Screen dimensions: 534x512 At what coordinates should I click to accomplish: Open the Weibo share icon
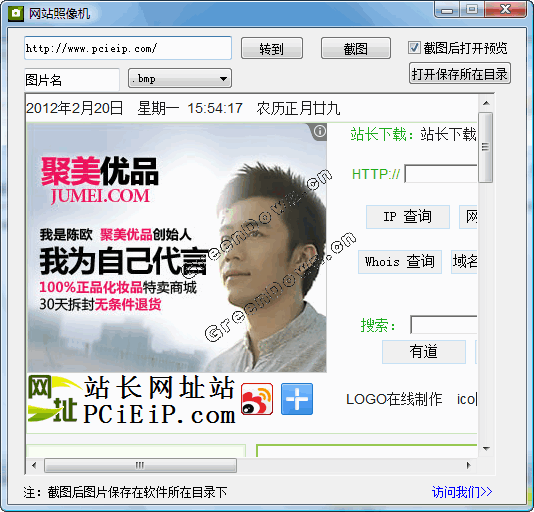point(257,399)
